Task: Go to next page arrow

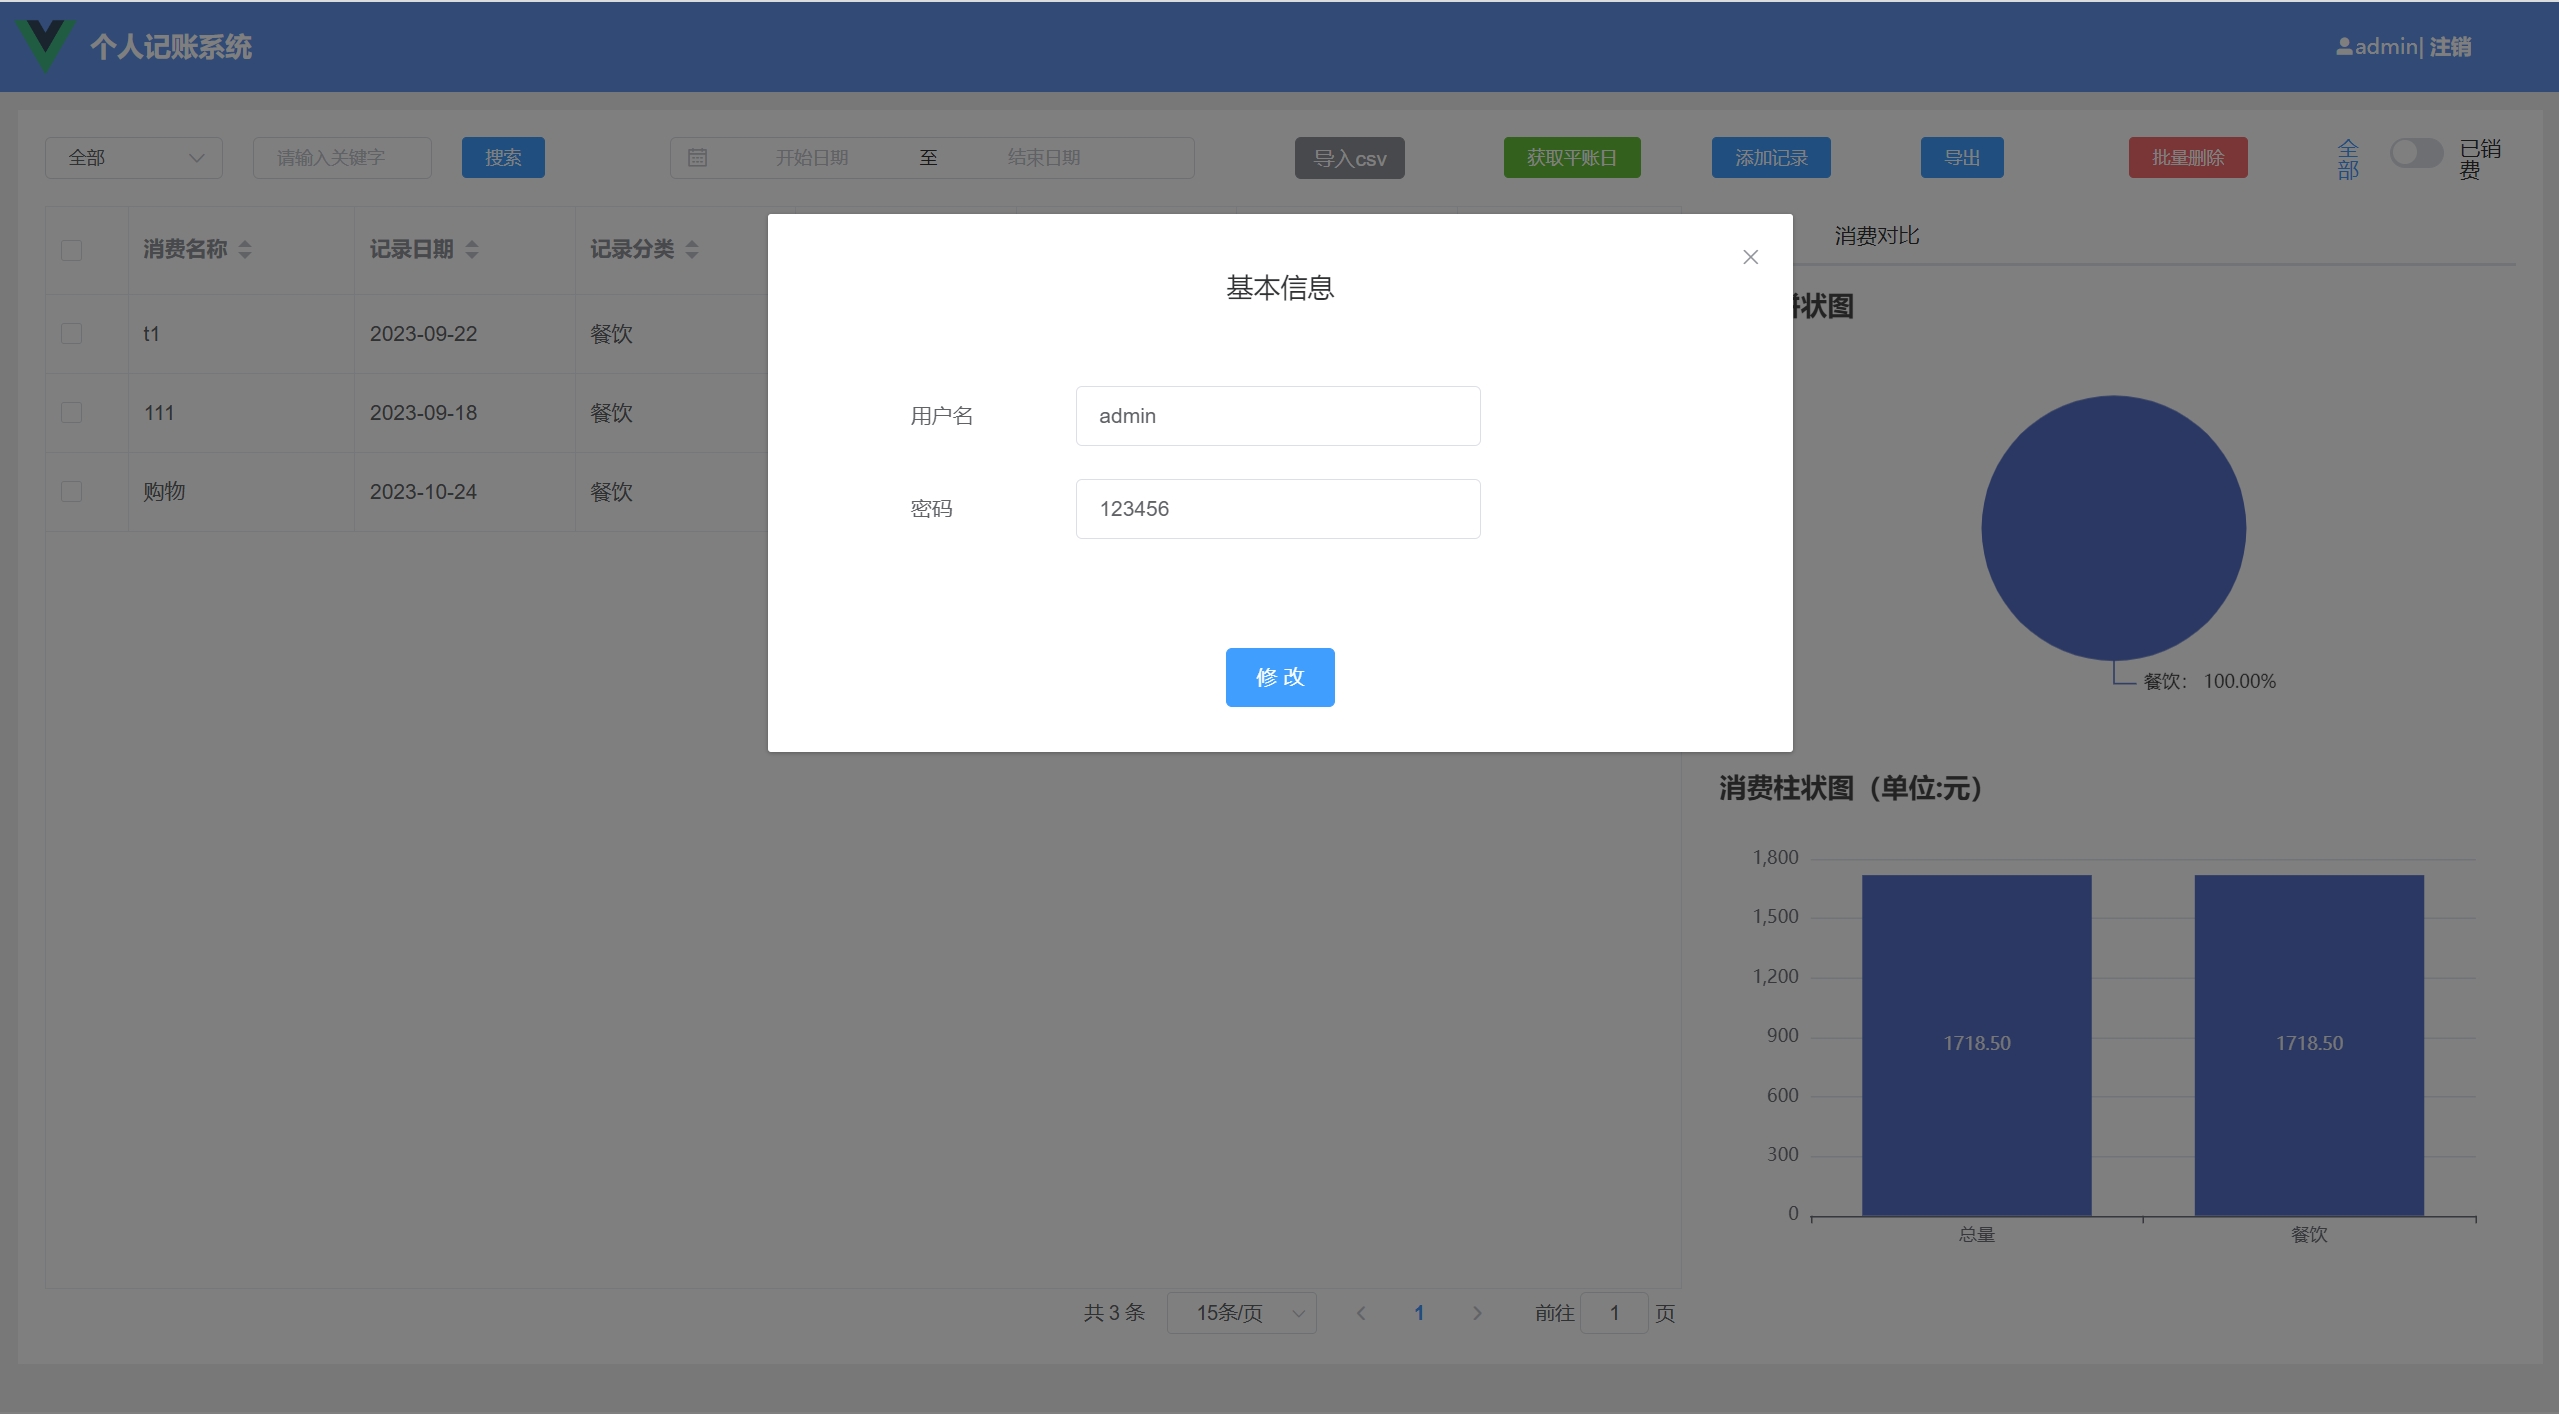Action: tap(1477, 1313)
